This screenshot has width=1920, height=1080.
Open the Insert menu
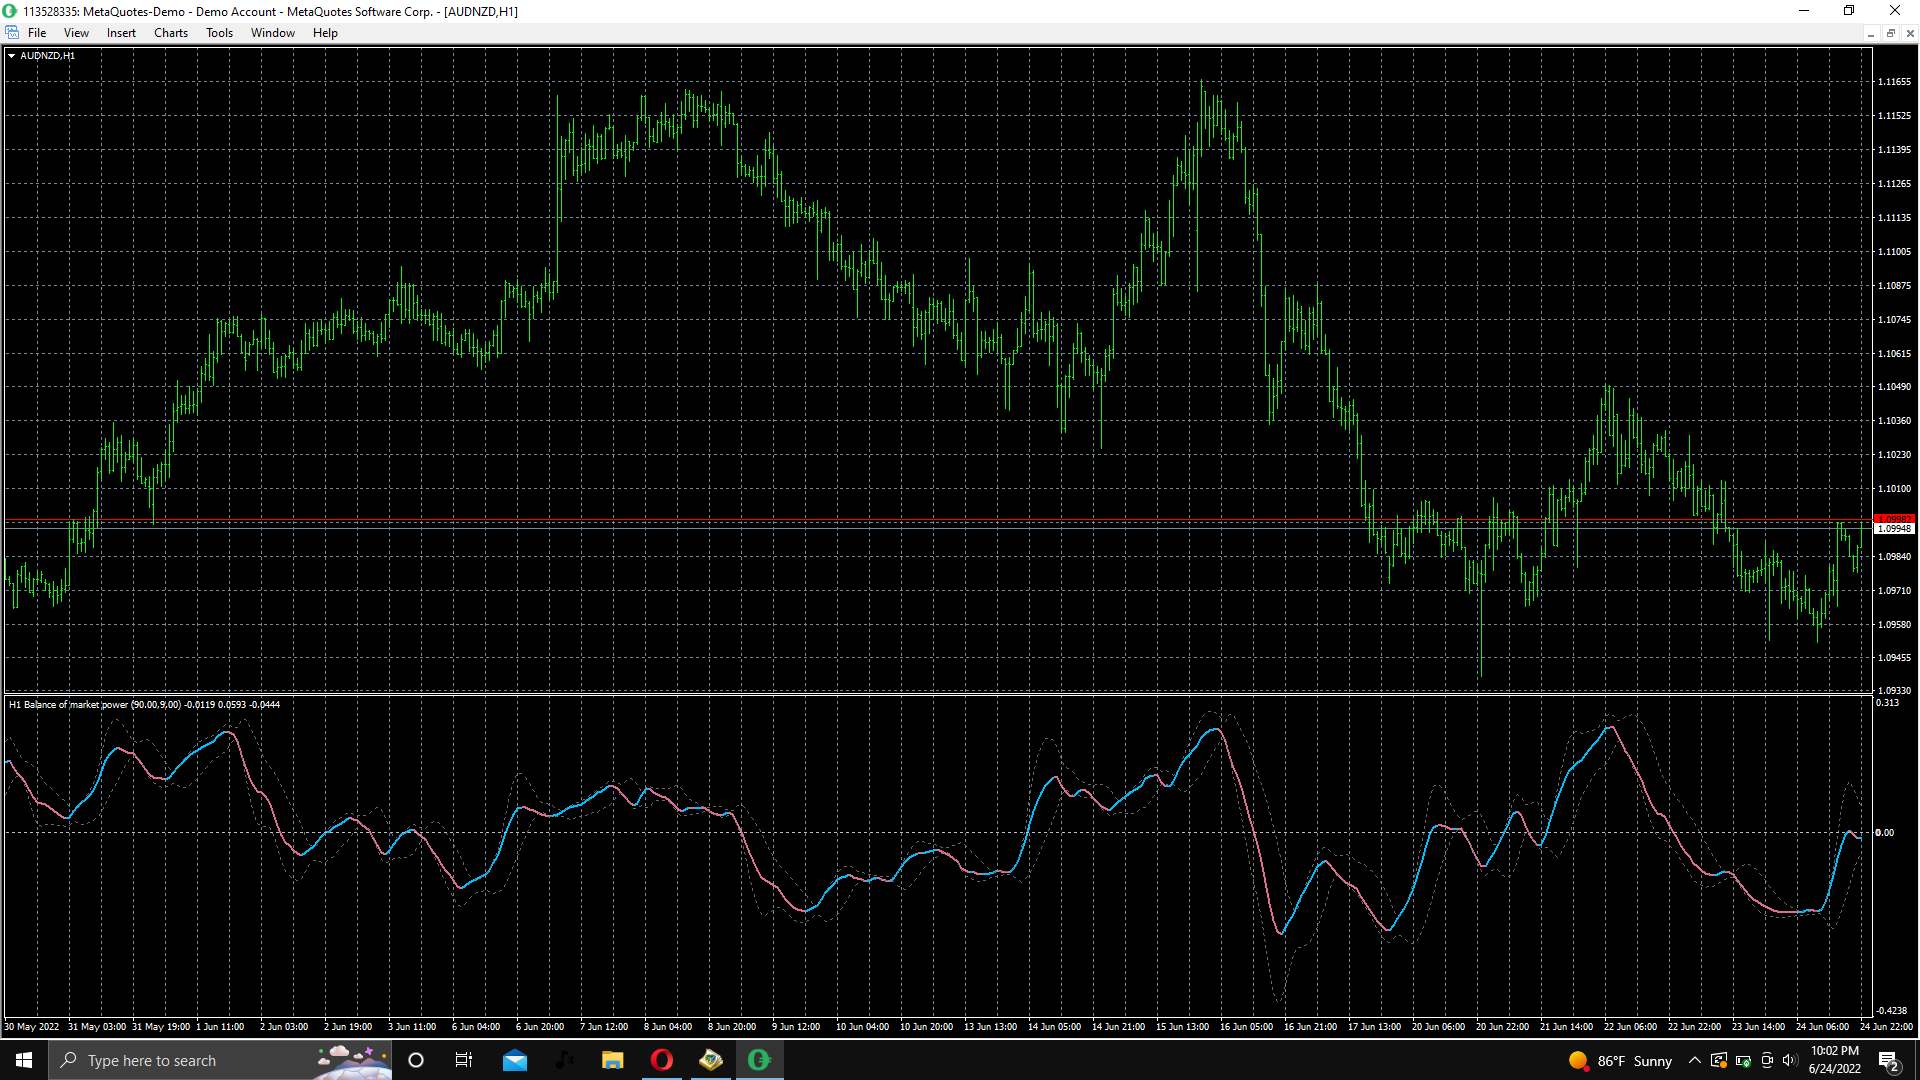tap(121, 33)
